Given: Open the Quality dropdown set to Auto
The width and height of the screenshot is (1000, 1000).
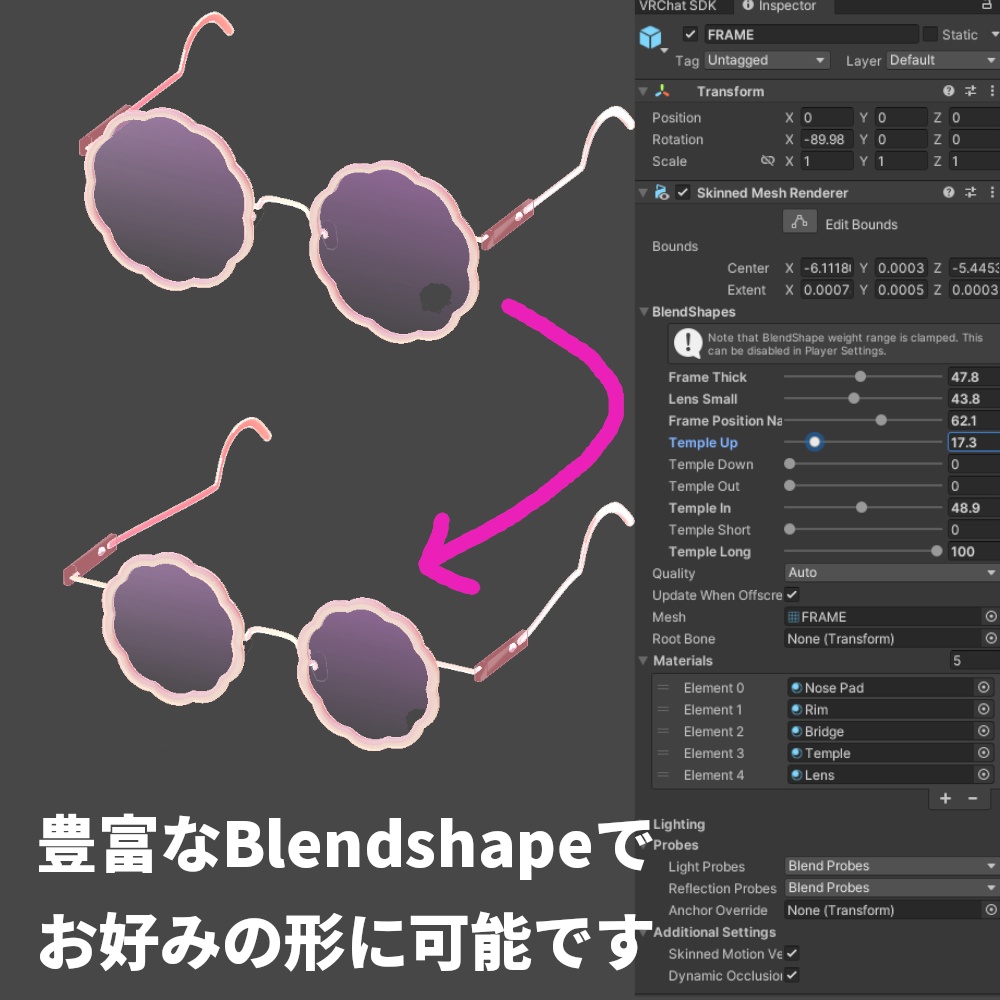Looking at the screenshot, I should click(x=892, y=572).
